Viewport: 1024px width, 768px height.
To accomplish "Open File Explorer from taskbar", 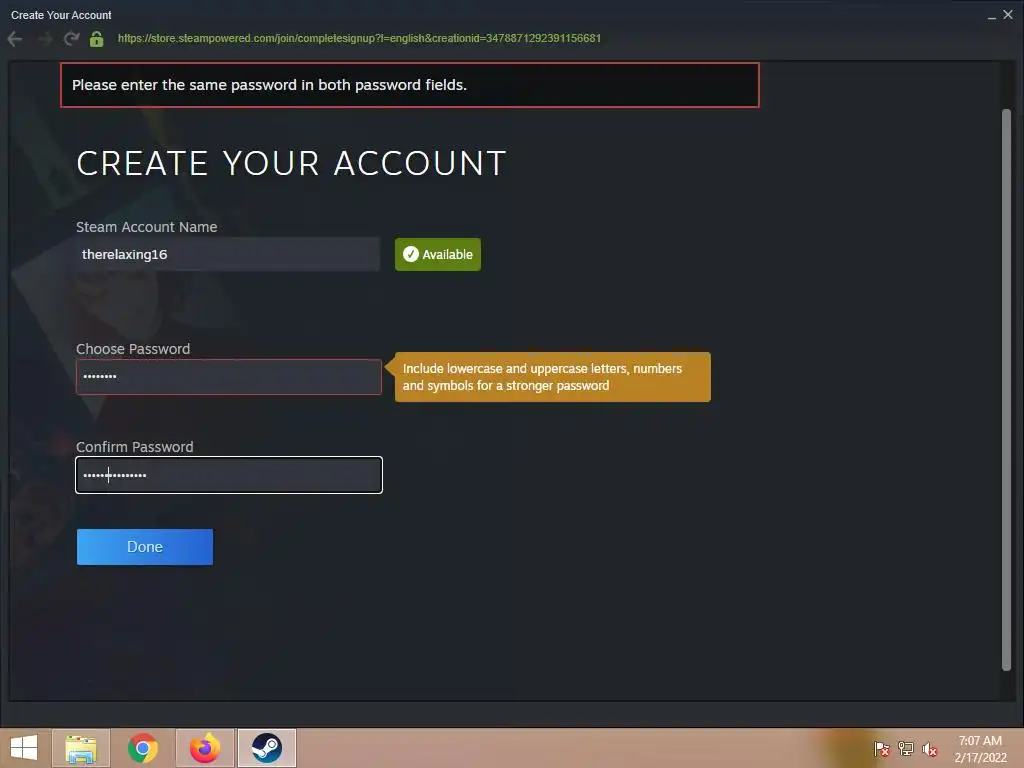I will [81, 748].
